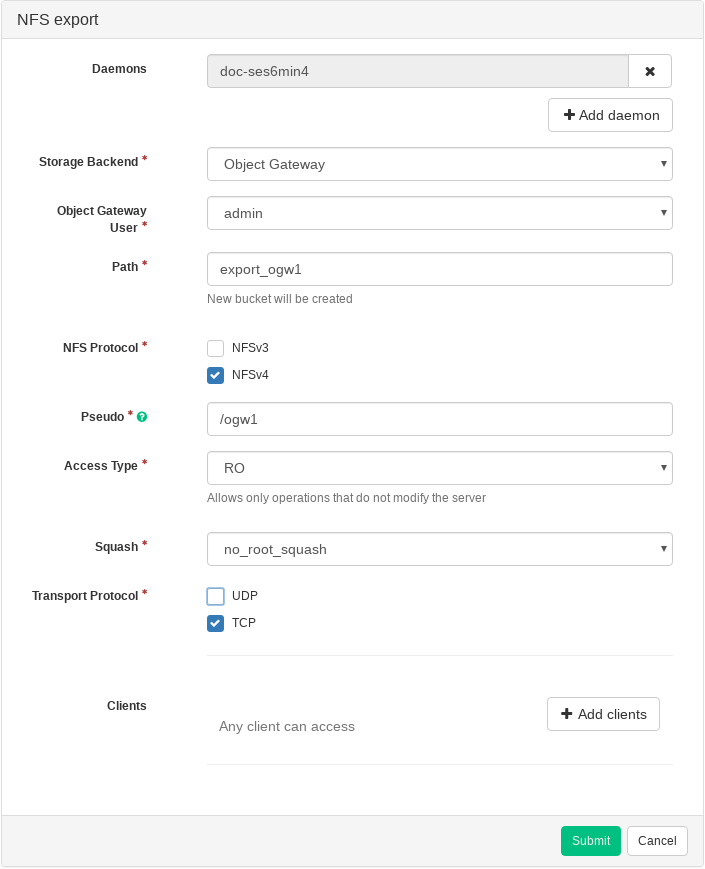Uncheck the TCP transport checkbox
This screenshot has width=705, height=869.
point(215,623)
